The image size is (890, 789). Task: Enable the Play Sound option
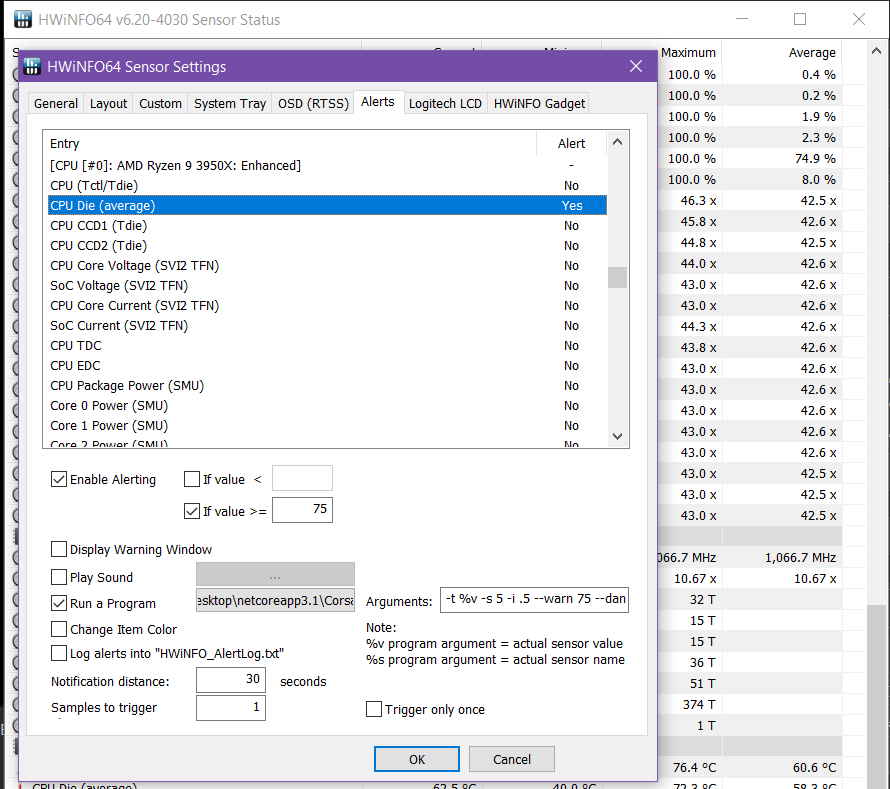(x=59, y=577)
